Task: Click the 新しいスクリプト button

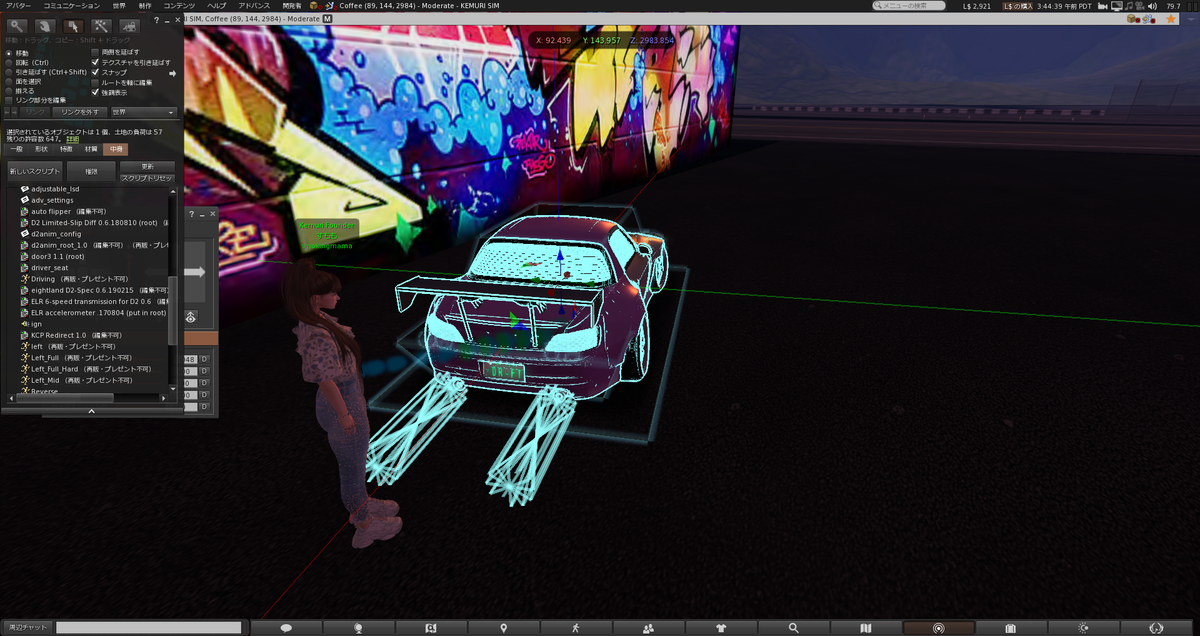Action: [35, 172]
